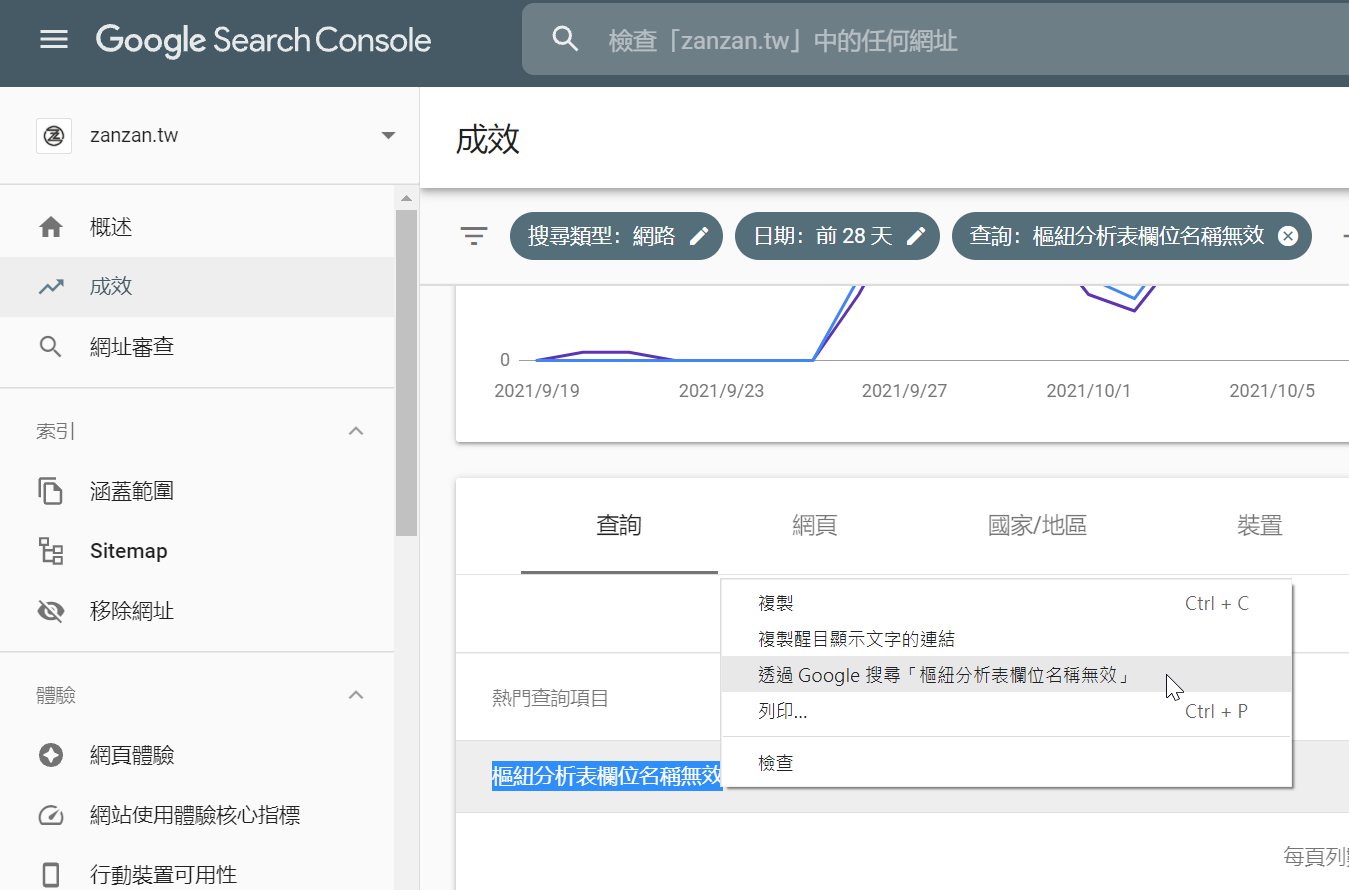Open 移除網址 removals page
1349x890 pixels.
pos(197,611)
